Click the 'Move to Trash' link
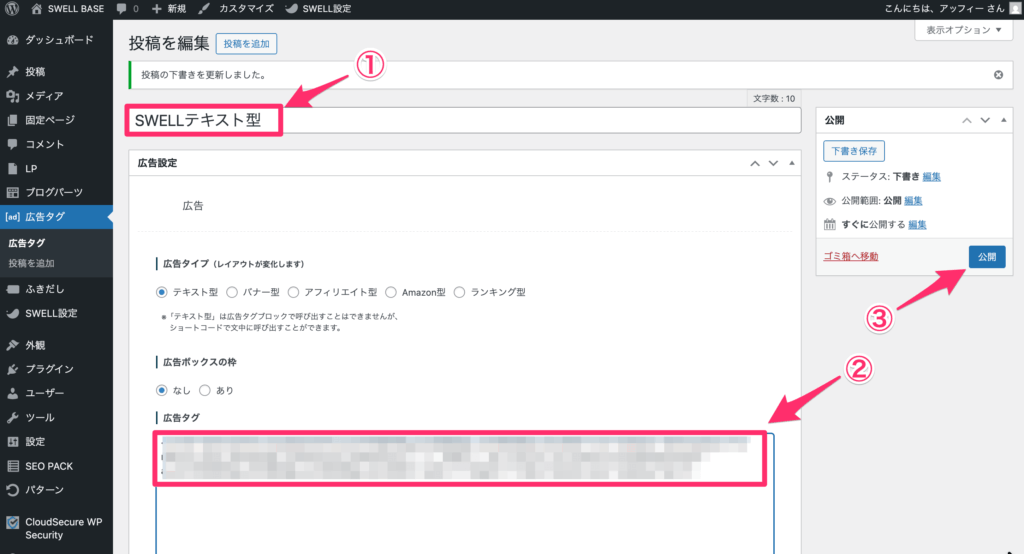This screenshot has height=554, width=1024. click(x=850, y=257)
